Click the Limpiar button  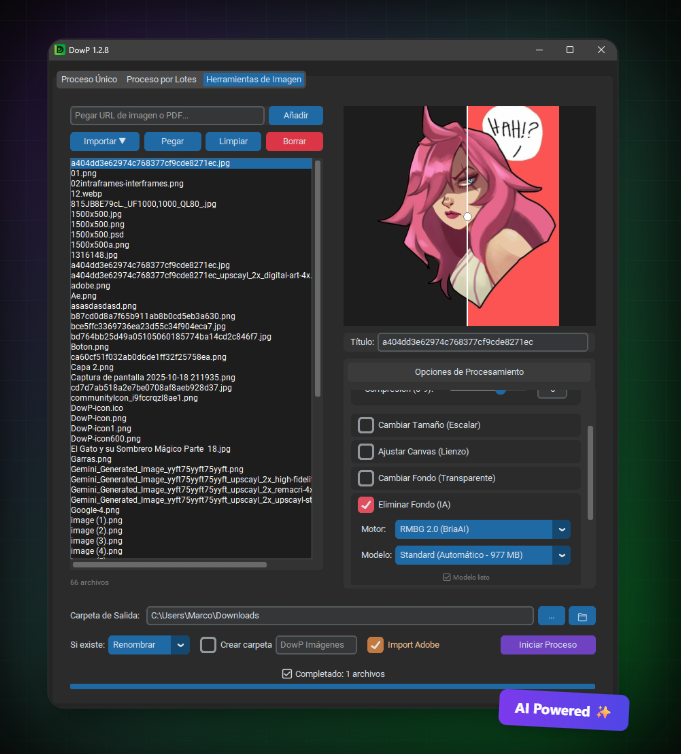click(233, 141)
